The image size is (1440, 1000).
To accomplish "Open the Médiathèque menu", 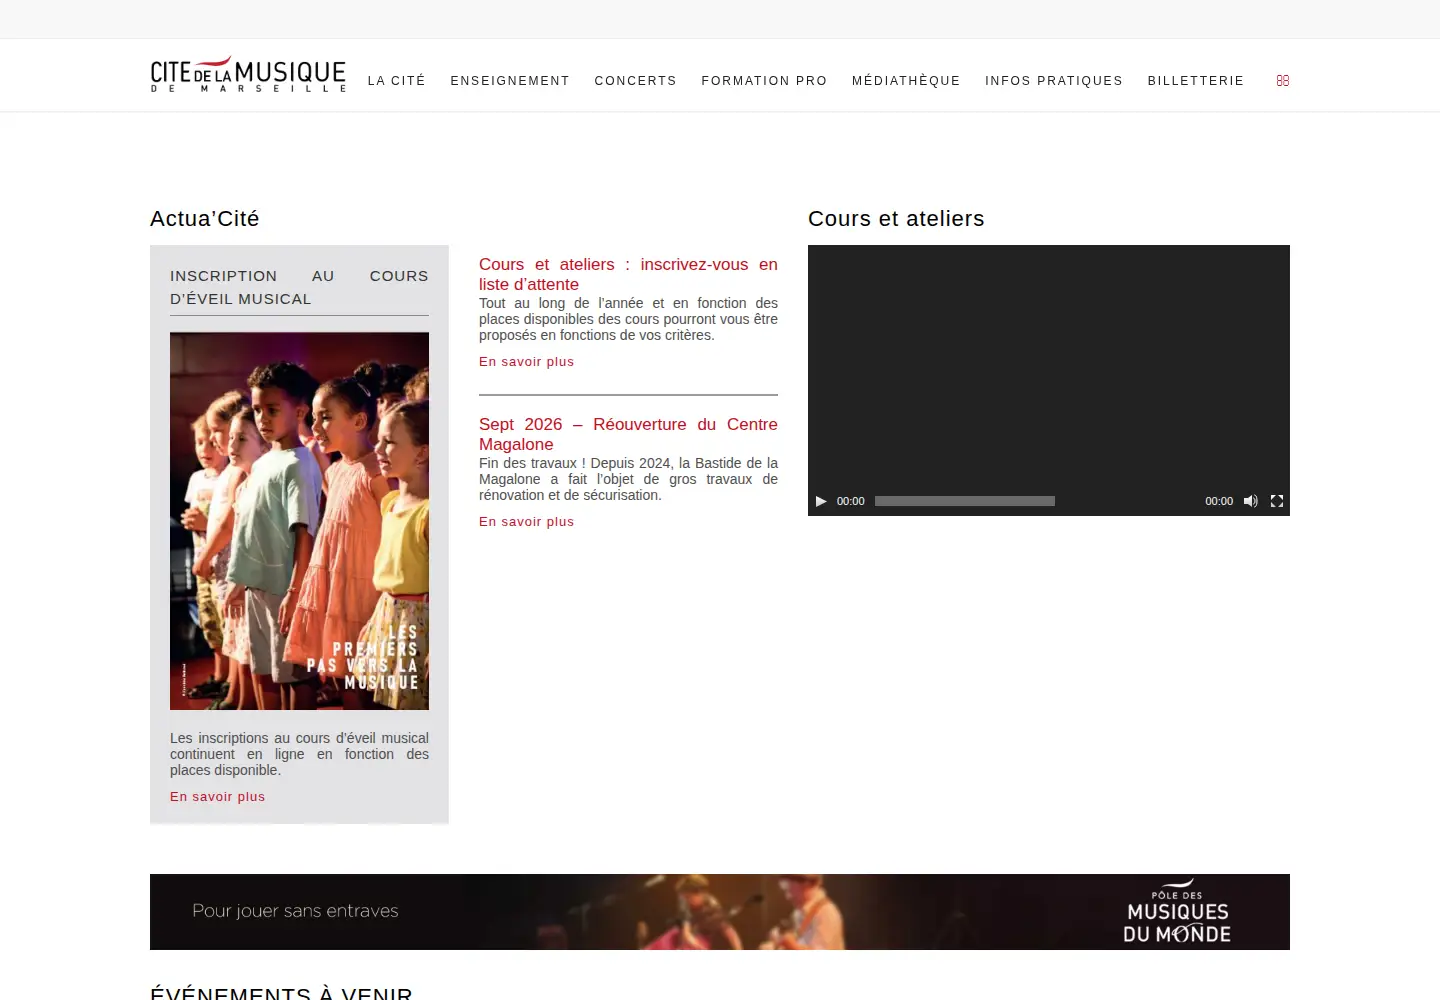I will pyautogui.click(x=906, y=81).
